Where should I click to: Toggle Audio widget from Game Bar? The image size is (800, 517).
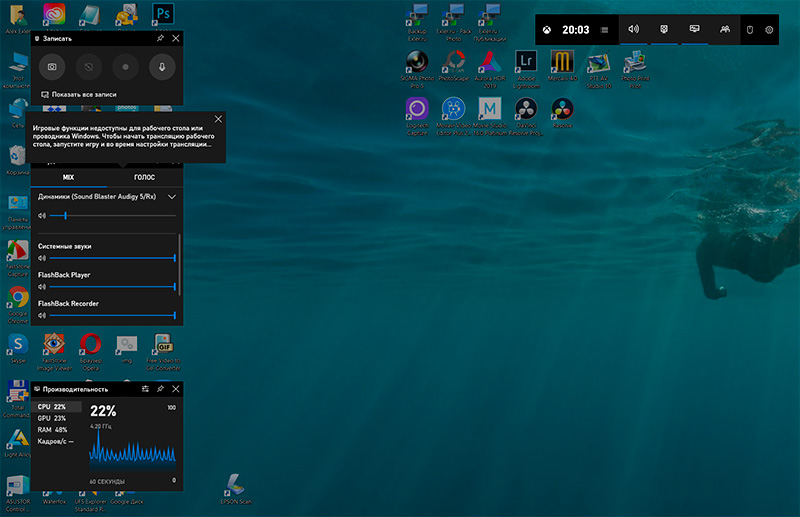pos(633,30)
